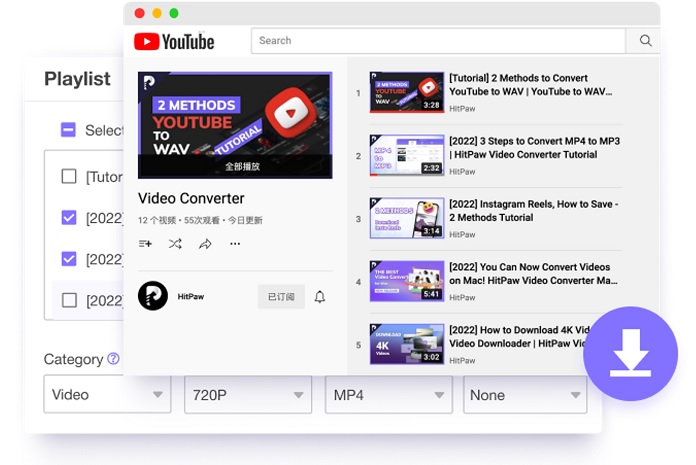Open the HitPaw channel avatar
696x465 pixels.
153,296
